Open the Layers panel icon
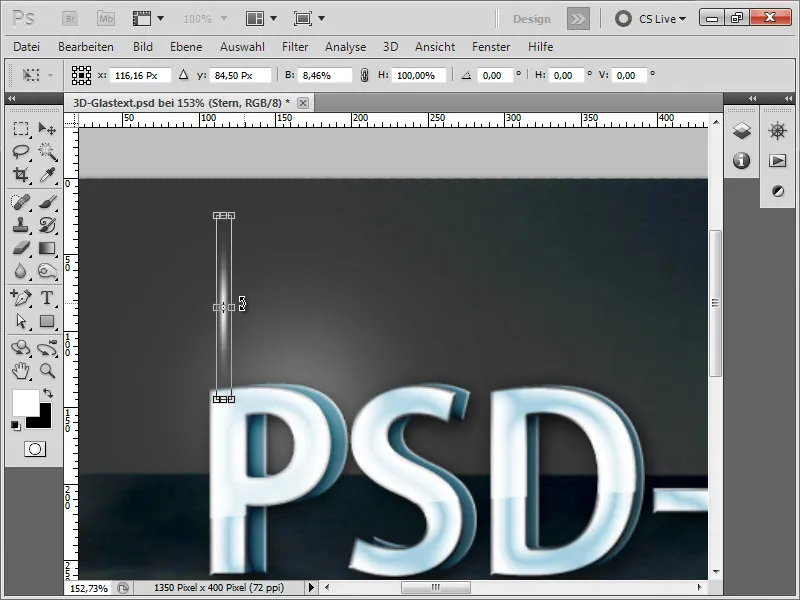The height and width of the screenshot is (600, 800). point(742,131)
